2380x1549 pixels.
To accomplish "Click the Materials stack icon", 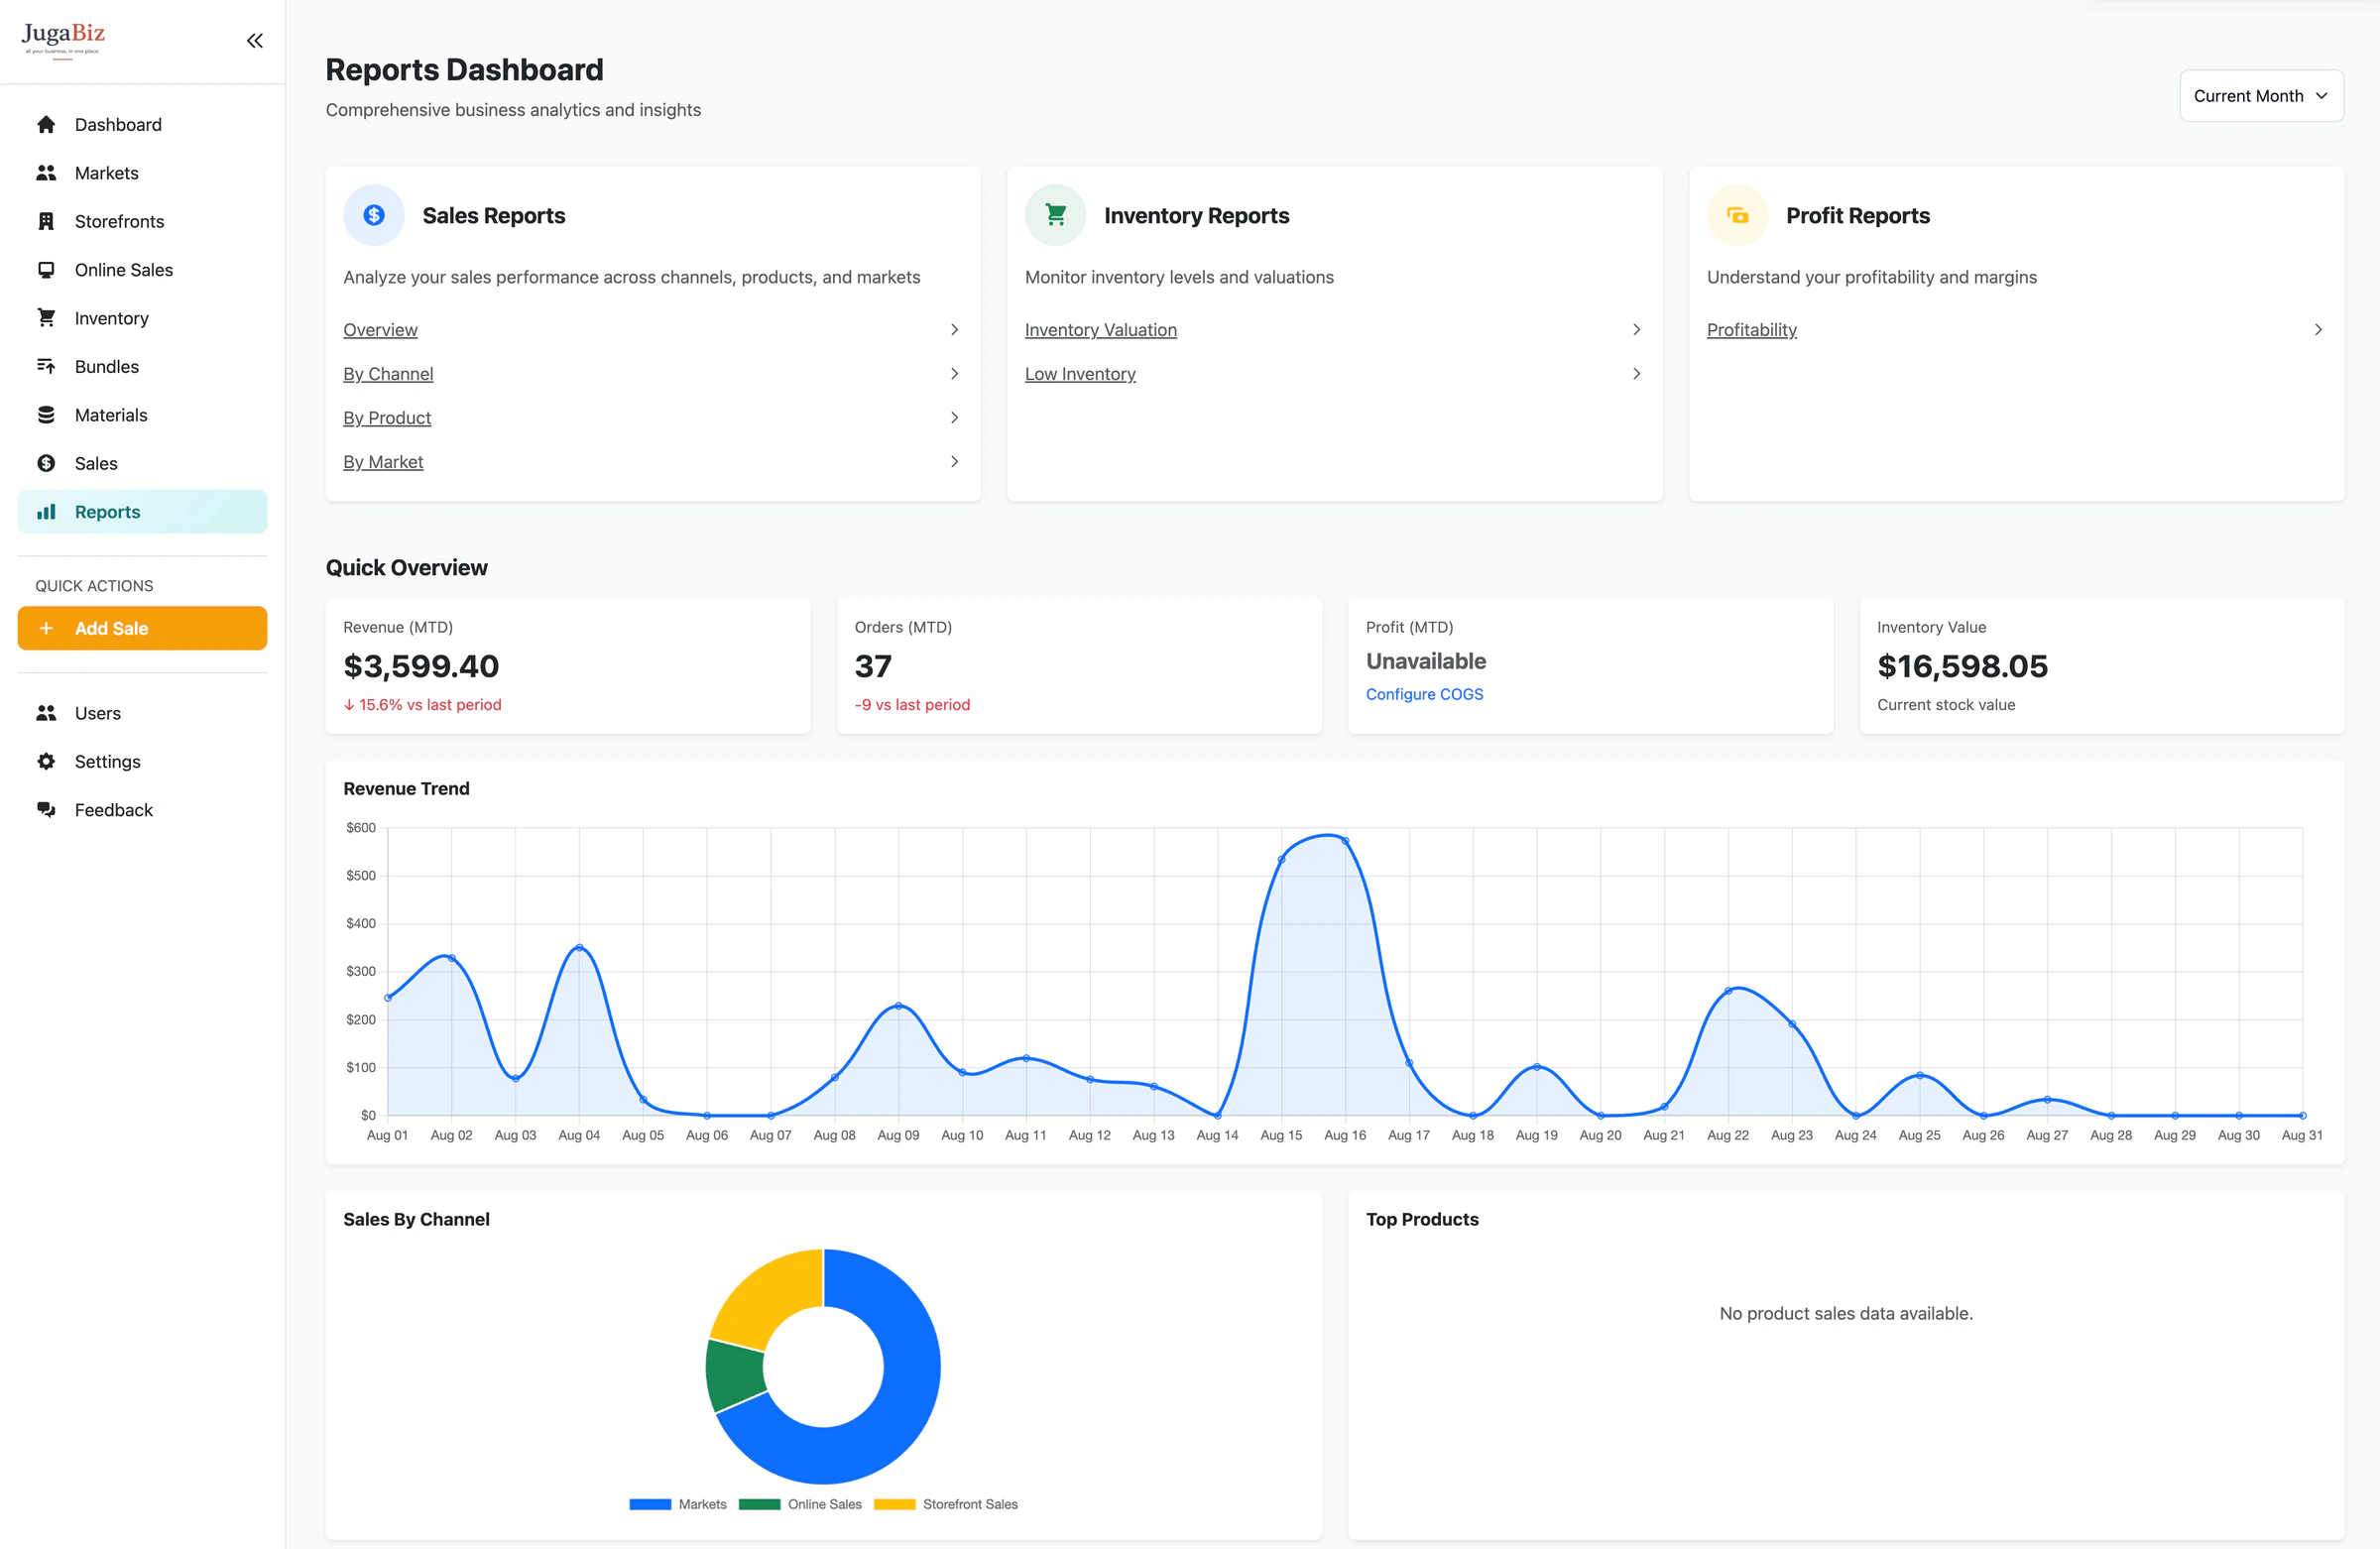I will pos(46,415).
